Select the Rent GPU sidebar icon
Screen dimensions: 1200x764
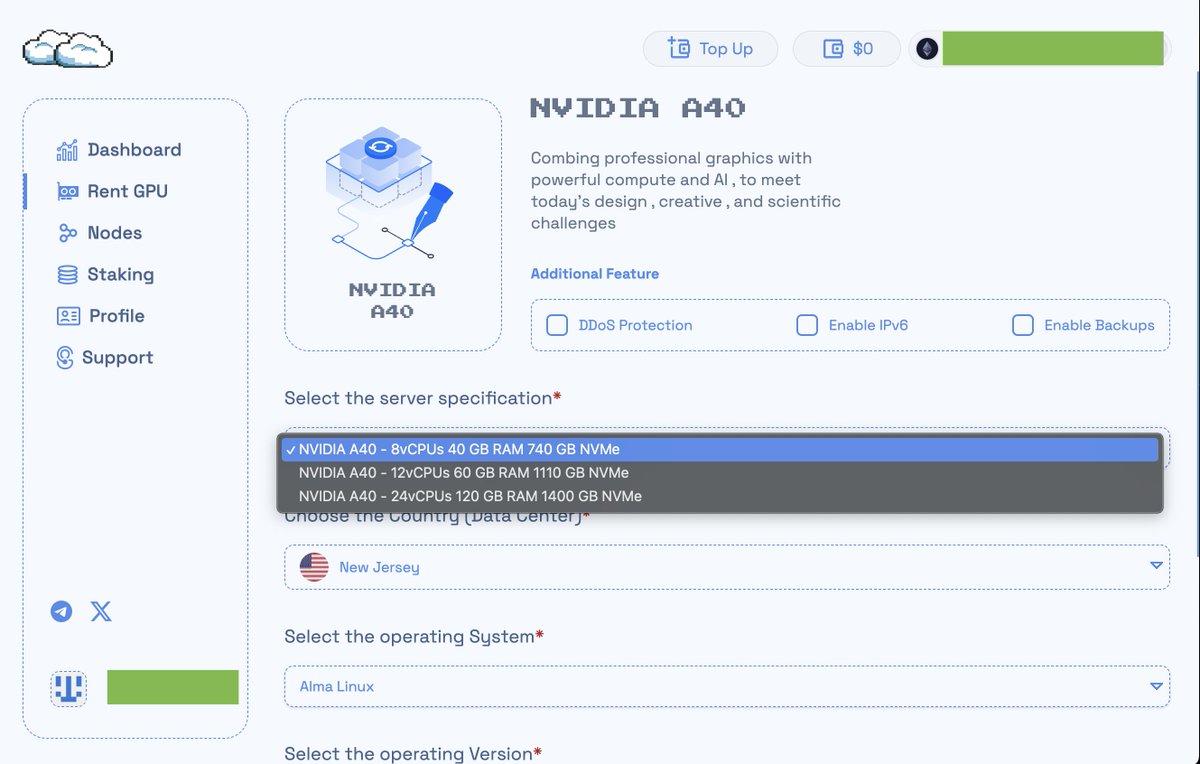click(x=67, y=191)
